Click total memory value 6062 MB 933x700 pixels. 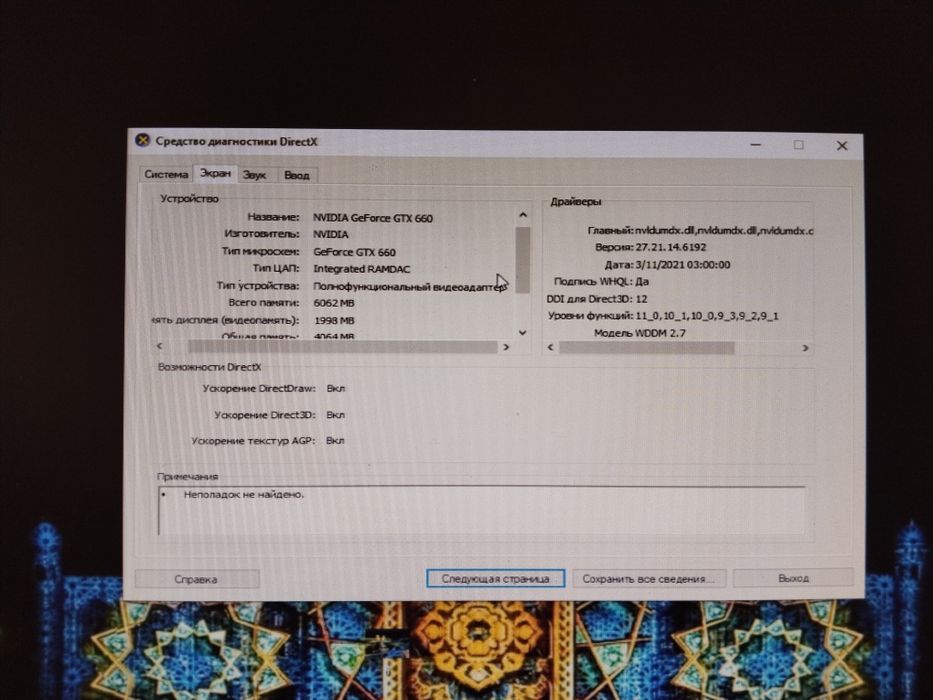pyautogui.click(x=334, y=303)
